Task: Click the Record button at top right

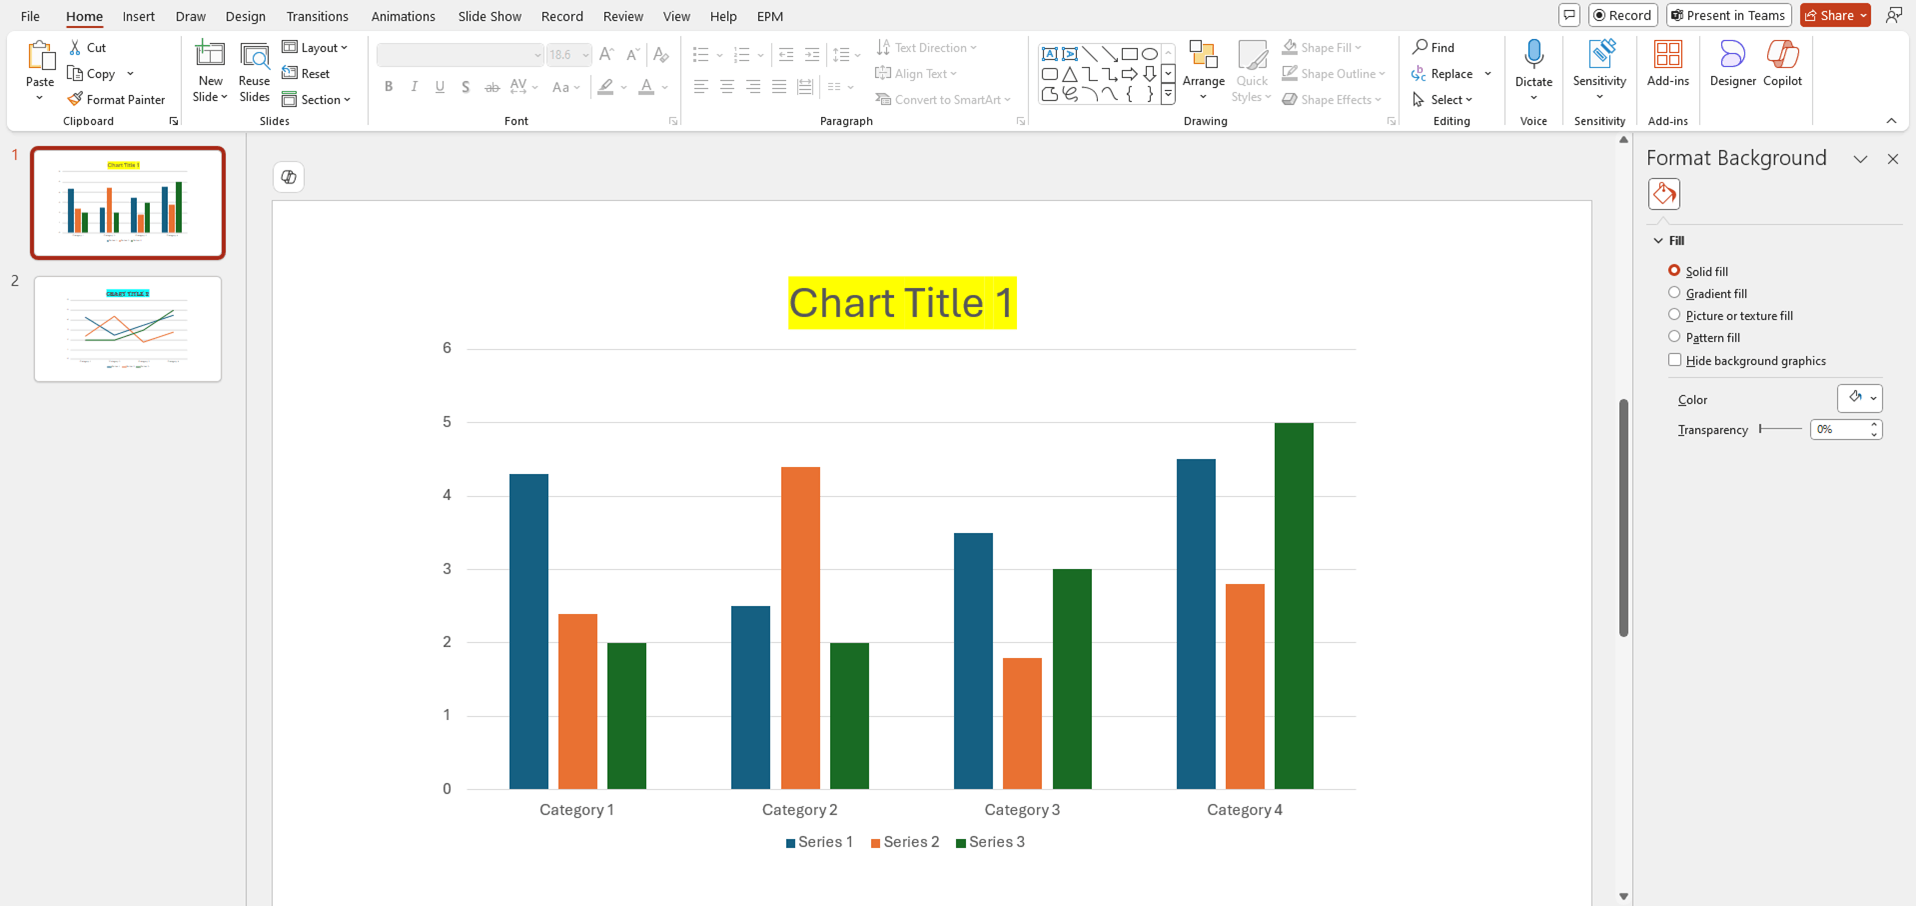Action: [x=1622, y=15]
